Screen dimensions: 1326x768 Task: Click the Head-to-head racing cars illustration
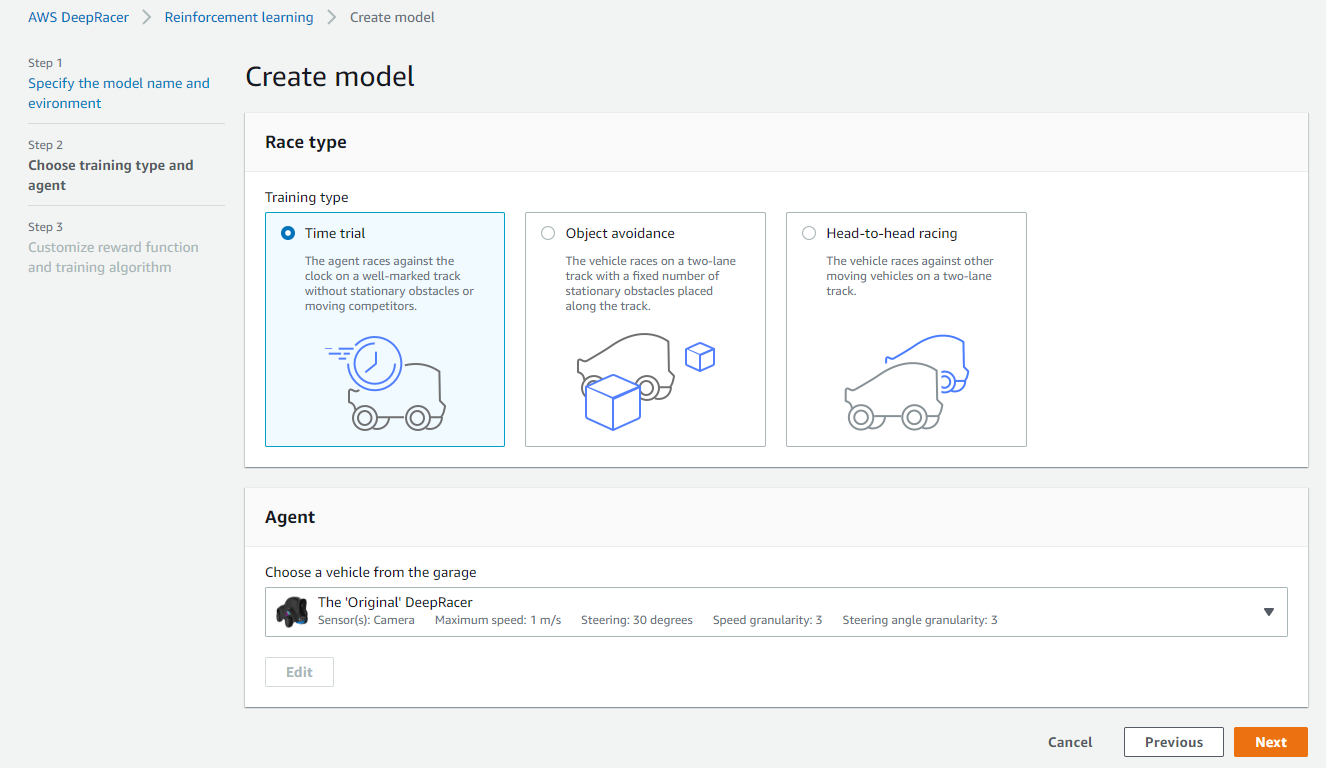click(906, 385)
